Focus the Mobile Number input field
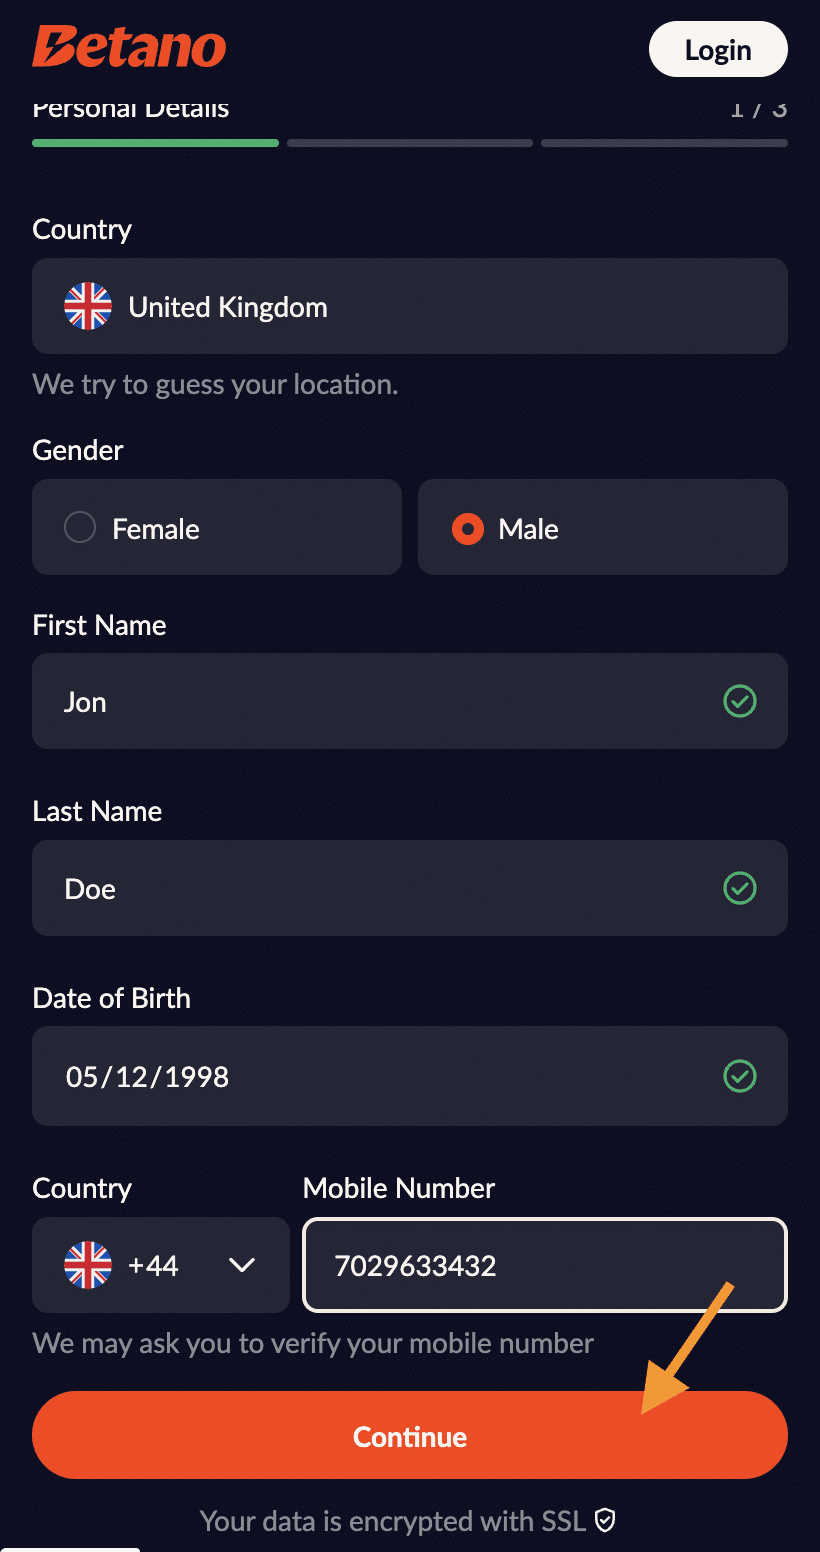 (545, 1265)
